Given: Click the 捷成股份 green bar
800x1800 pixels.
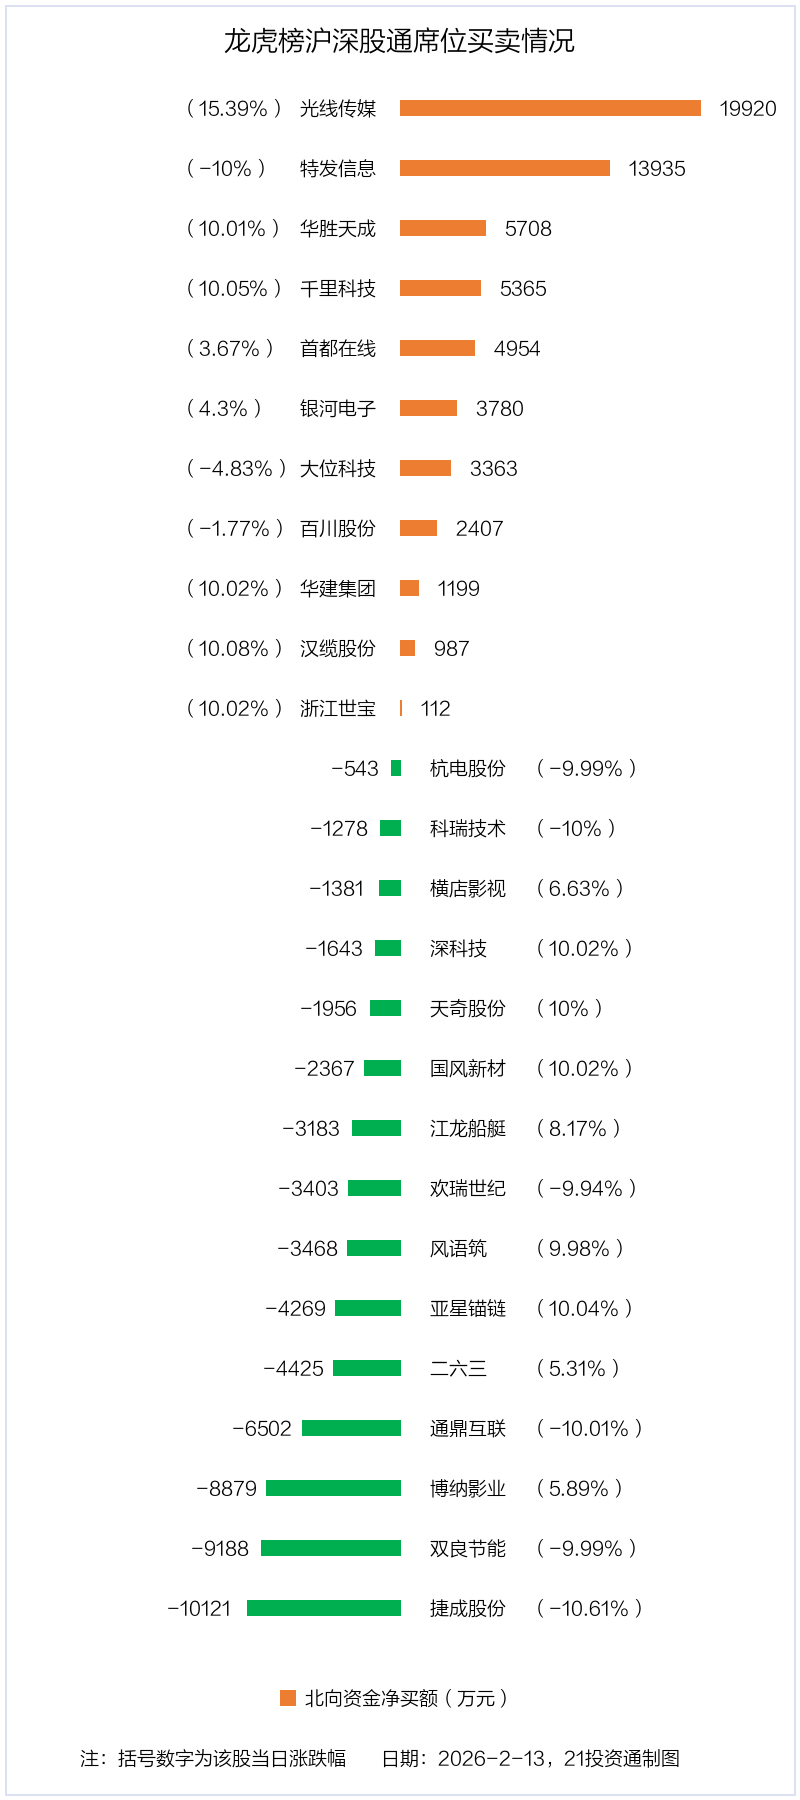Looking at the screenshot, I should (324, 1608).
